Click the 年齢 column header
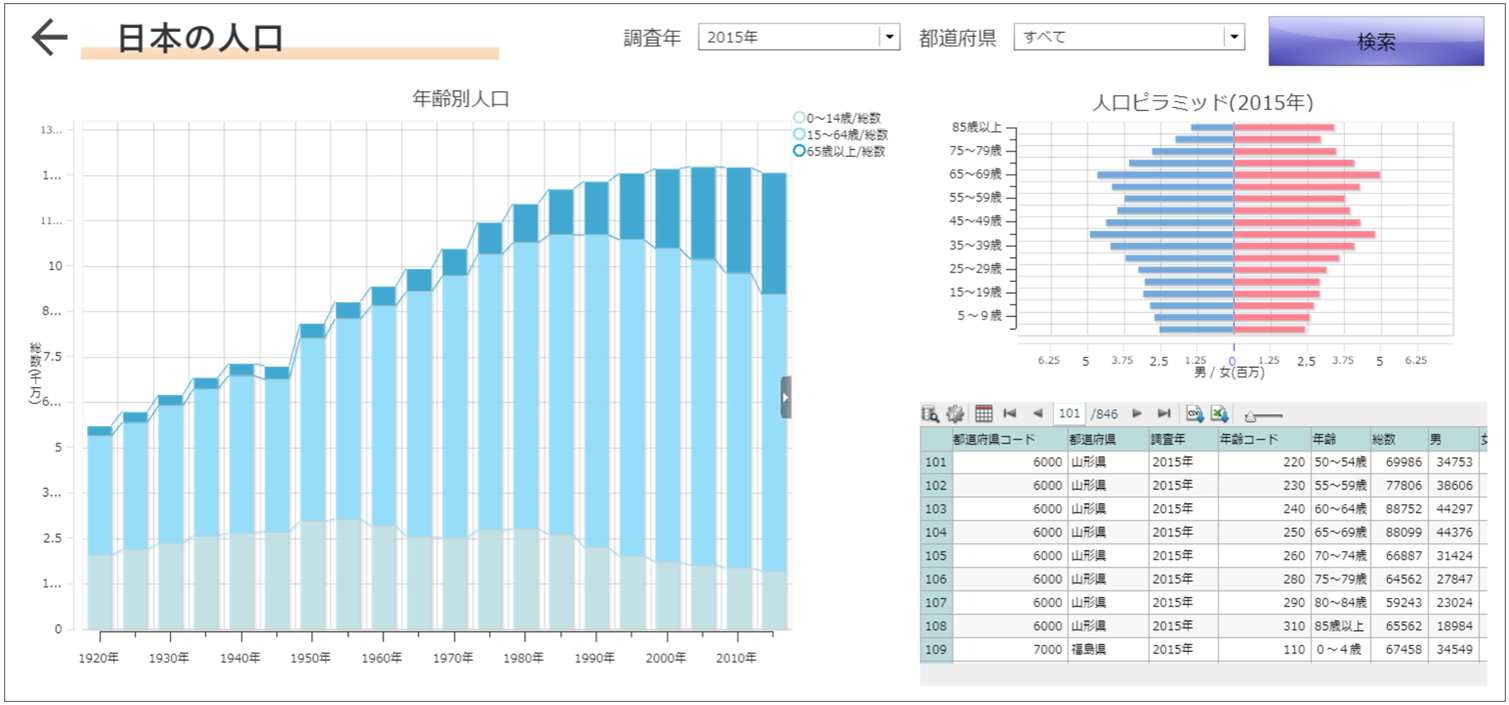The image size is (1509, 705). pyautogui.click(x=1339, y=439)
